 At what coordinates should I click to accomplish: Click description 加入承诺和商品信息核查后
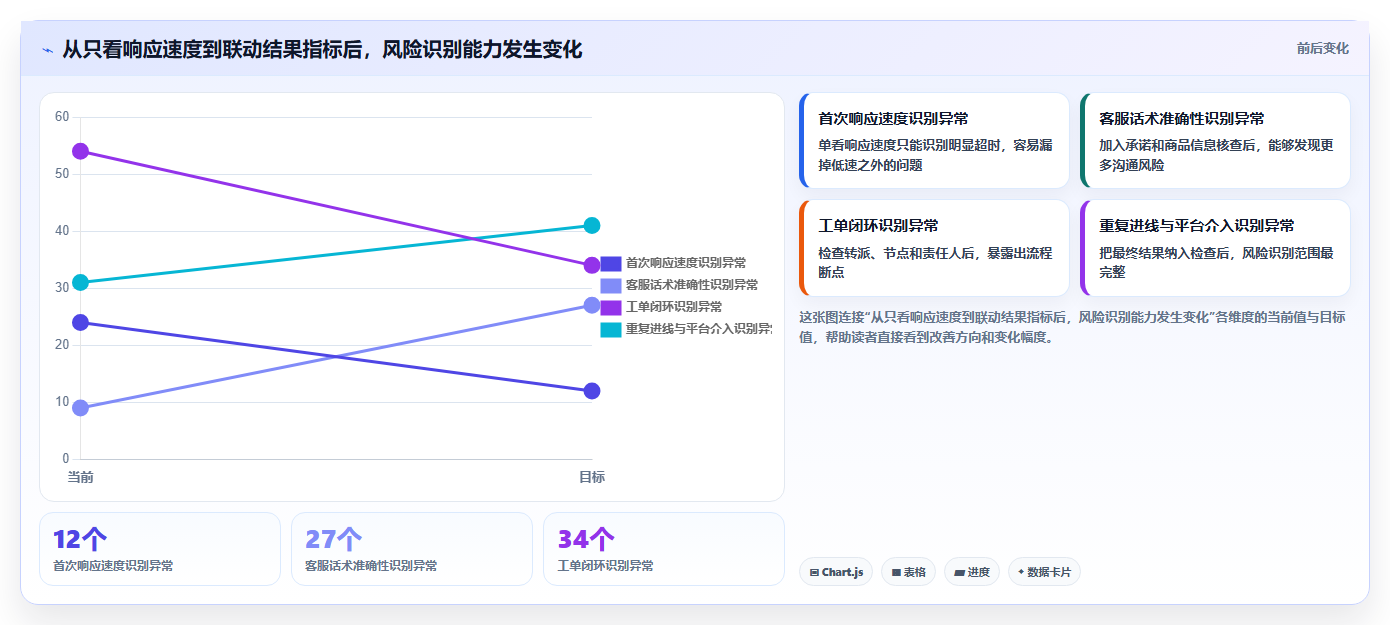coord(1216,155)
